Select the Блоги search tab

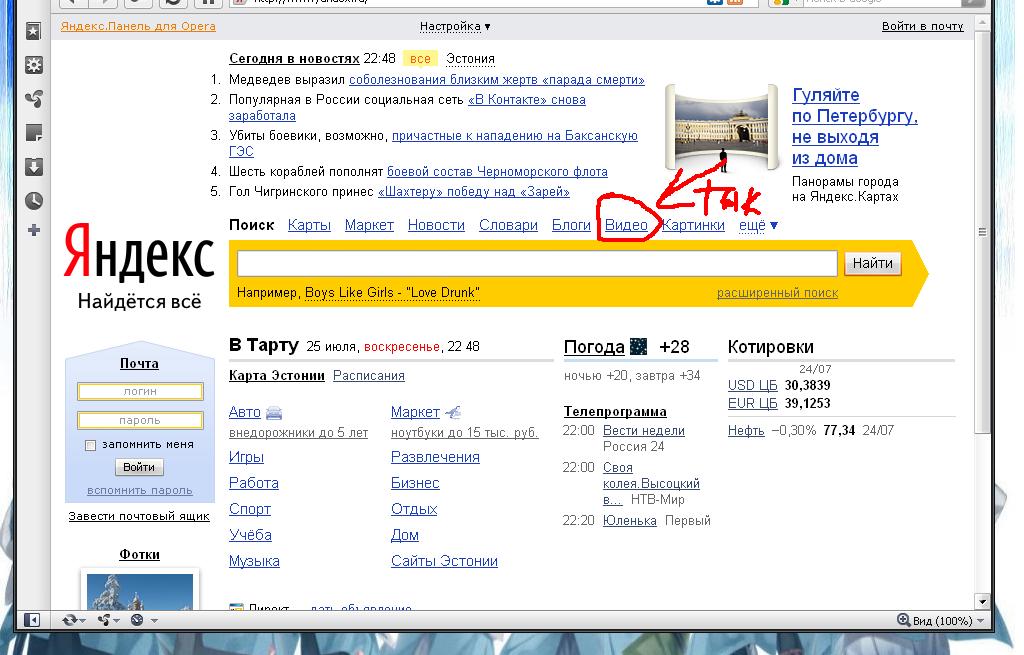[571, 225]
